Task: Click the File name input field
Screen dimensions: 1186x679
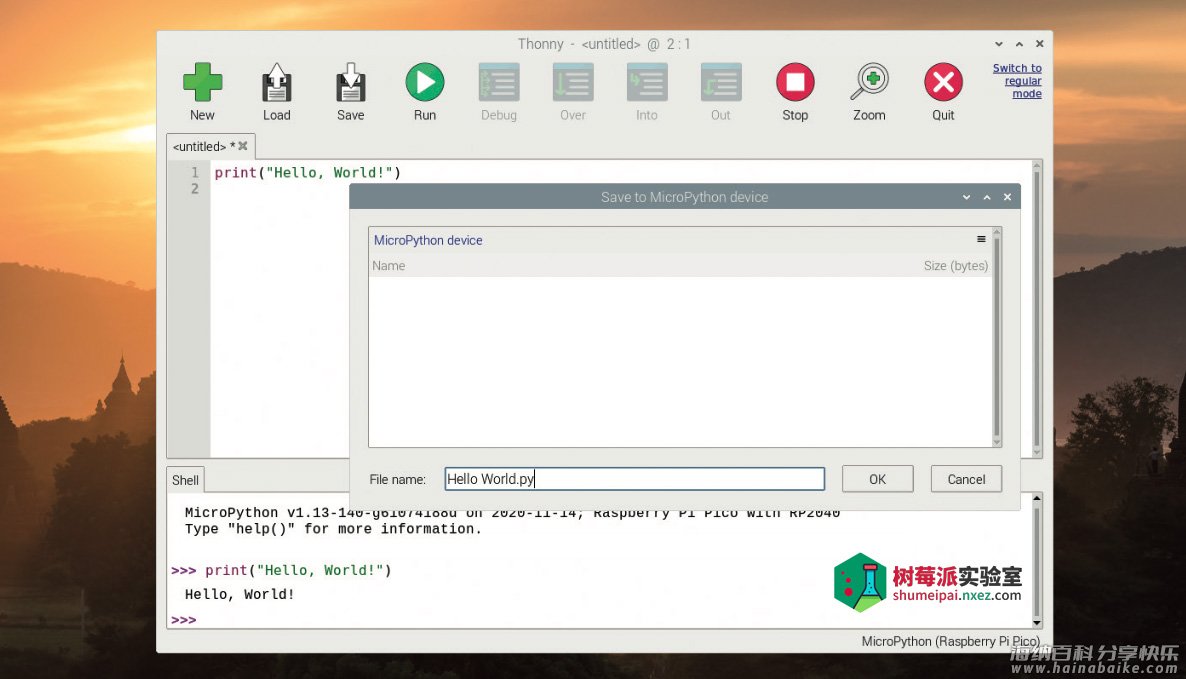Action: click(x=635, y=479)
